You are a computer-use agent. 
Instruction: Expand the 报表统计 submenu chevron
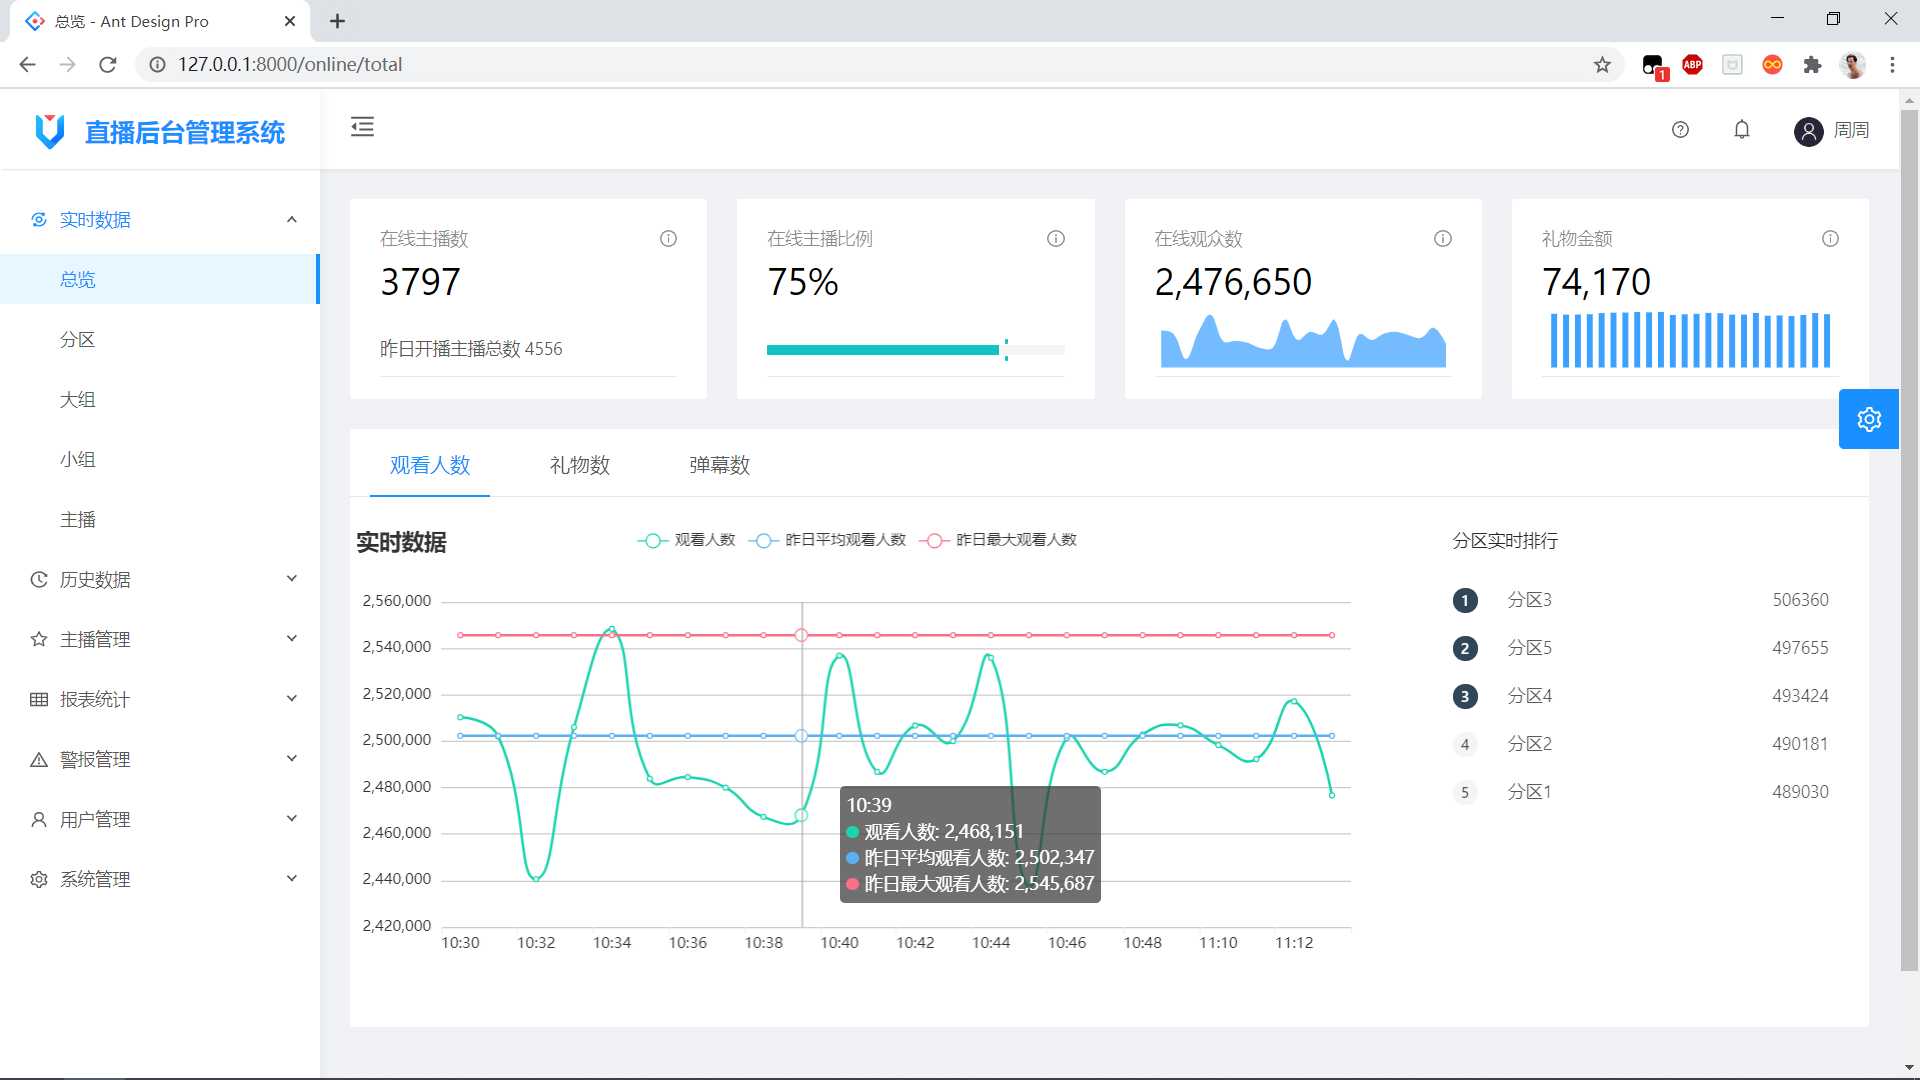tap(292, 699)
